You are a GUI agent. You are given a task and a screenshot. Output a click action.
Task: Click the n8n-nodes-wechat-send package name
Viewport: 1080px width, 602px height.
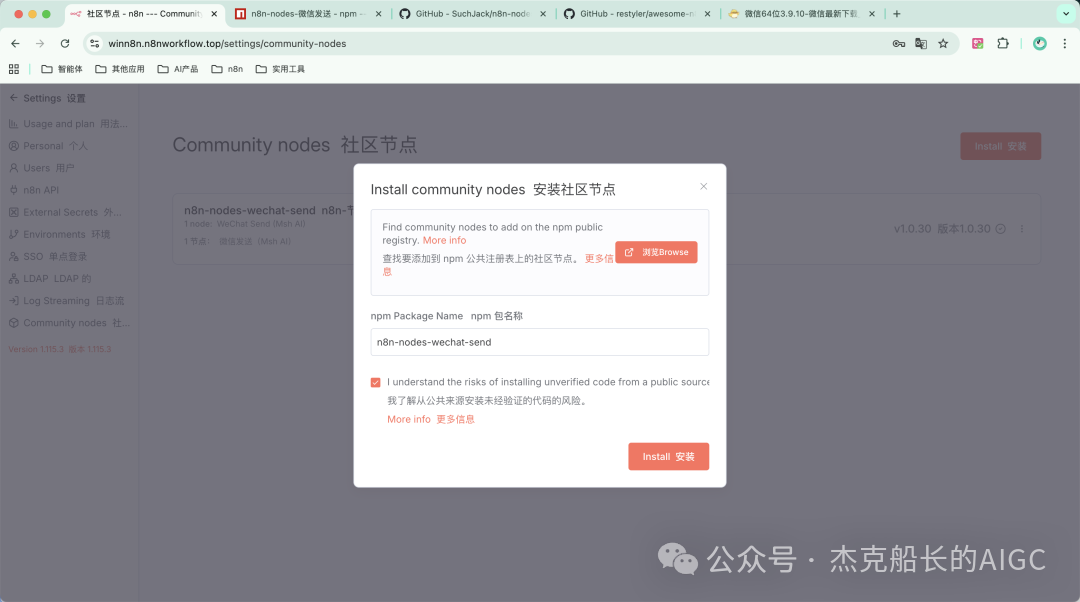249,210
